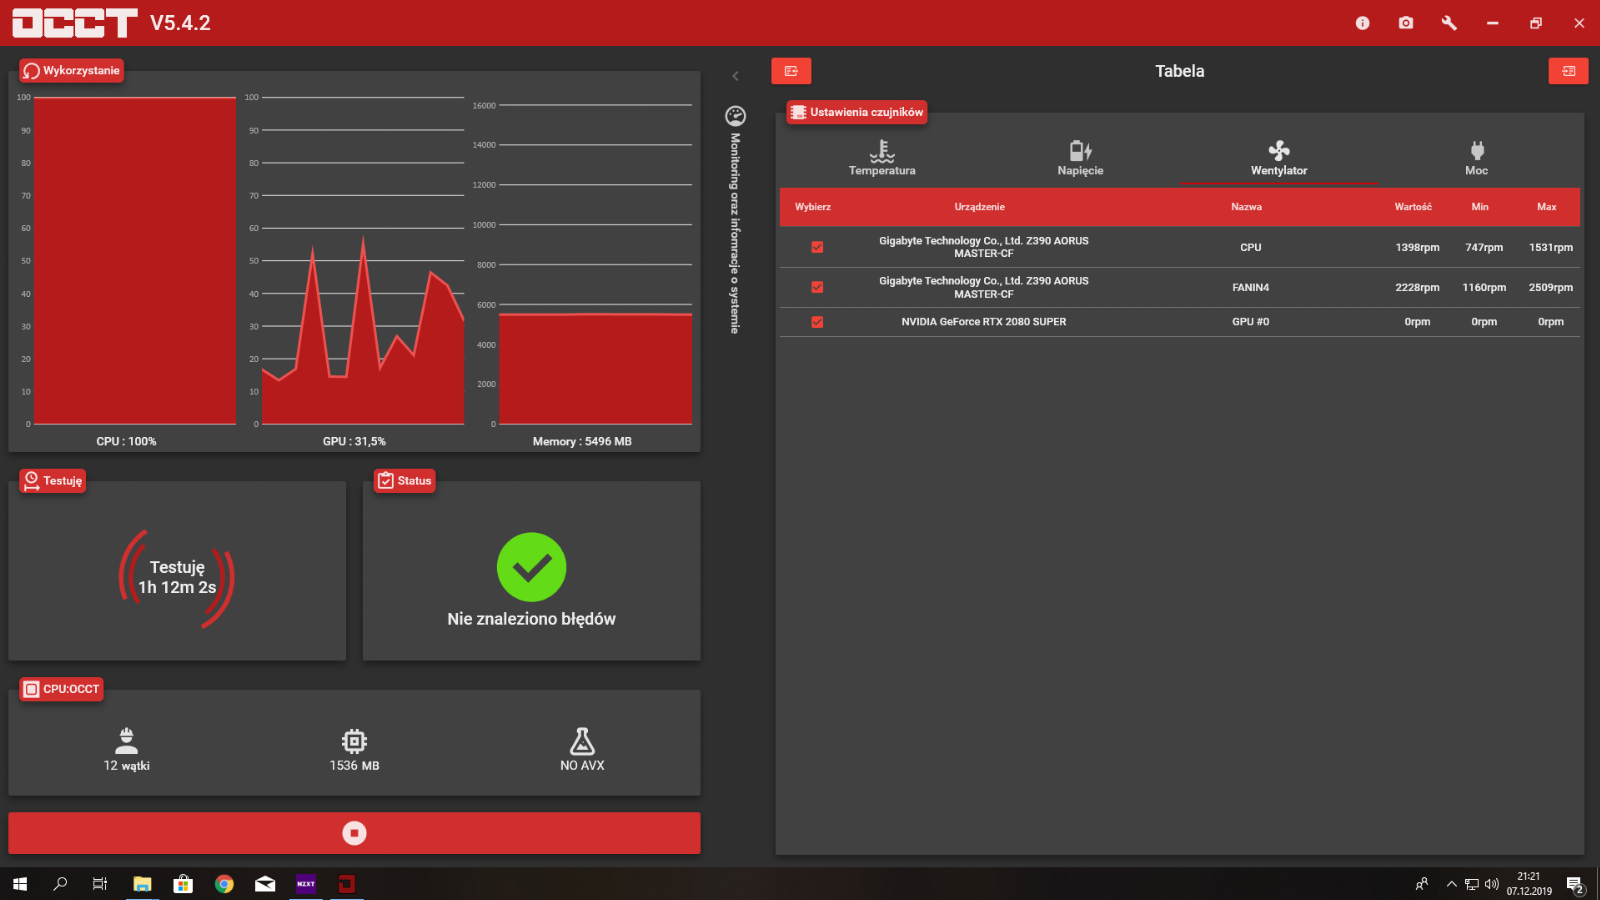1600x900 pixels.
Task: Click the Testuję 1h 12m 2s timer
Action: click(177, 578)
